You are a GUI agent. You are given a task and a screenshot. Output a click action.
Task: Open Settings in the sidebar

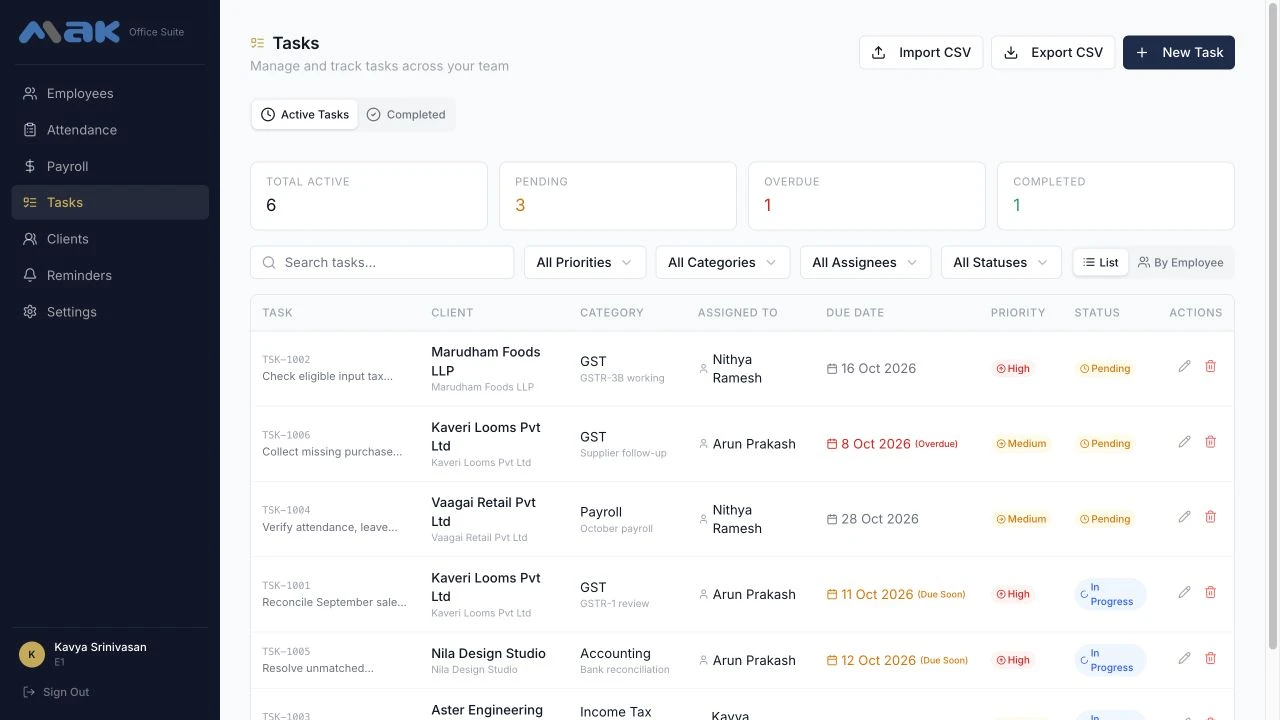coord(110,312)
